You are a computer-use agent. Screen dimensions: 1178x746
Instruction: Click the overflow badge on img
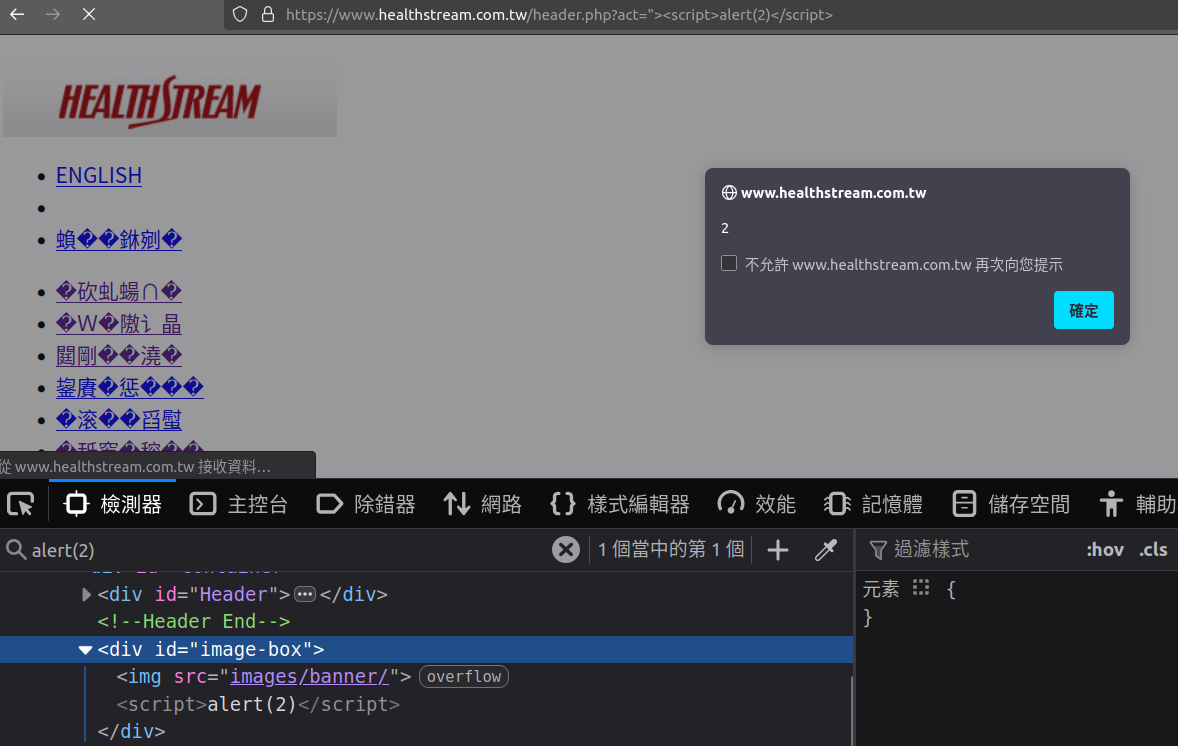pos(464,676)
